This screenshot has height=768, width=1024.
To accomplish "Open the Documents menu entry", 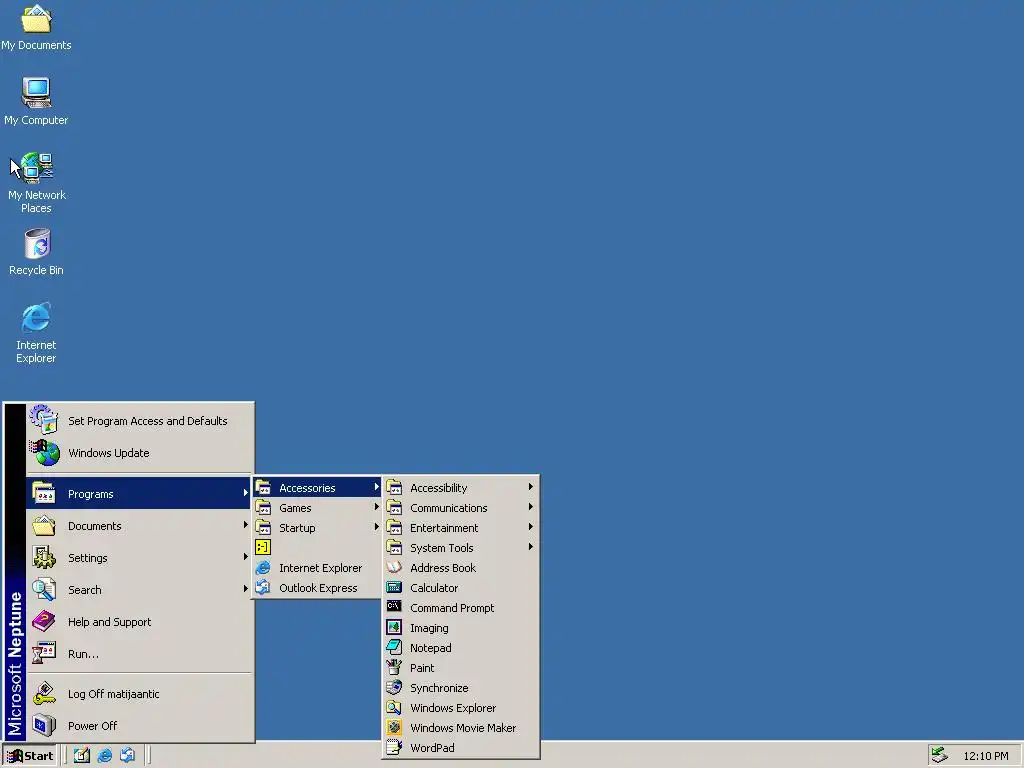I will [139, 526].
